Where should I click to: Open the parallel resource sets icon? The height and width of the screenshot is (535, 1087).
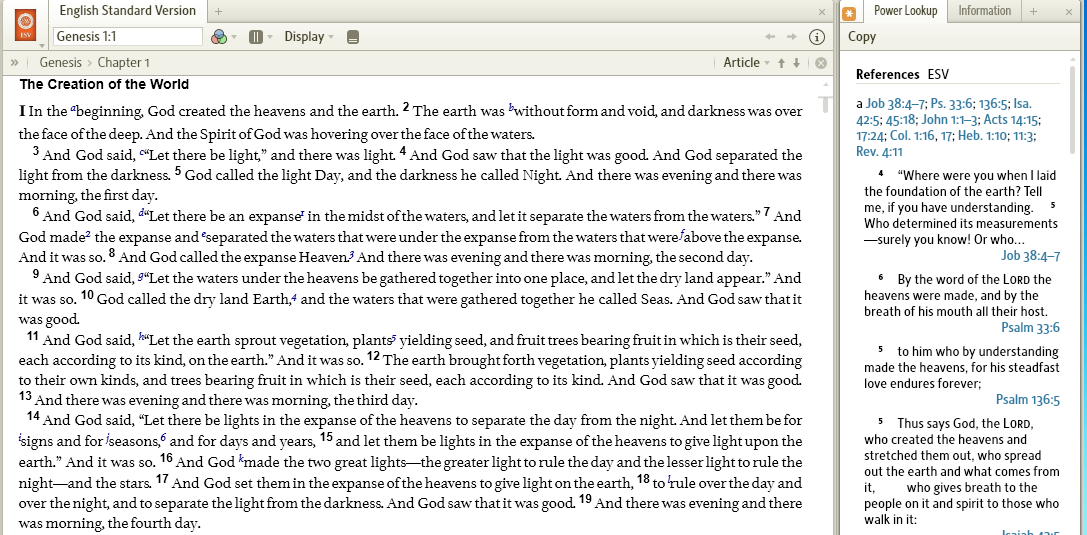pos(256,37)
